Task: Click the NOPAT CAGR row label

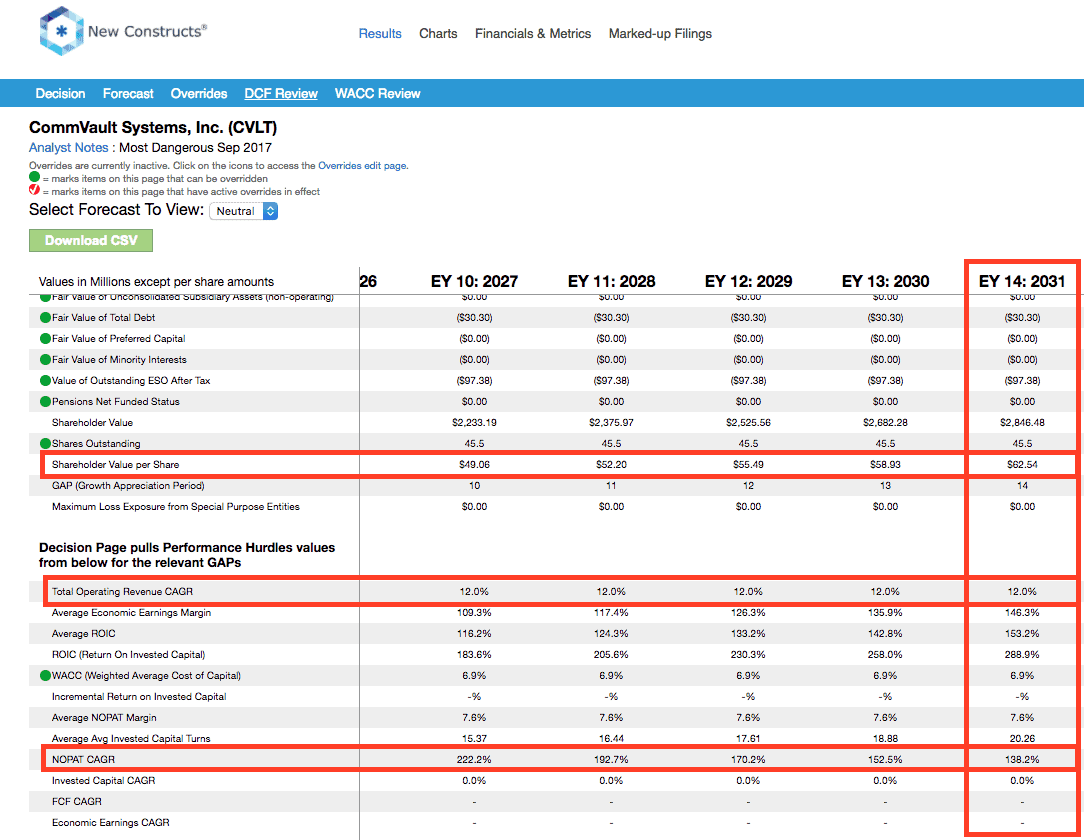Action: tap(84, 759)
